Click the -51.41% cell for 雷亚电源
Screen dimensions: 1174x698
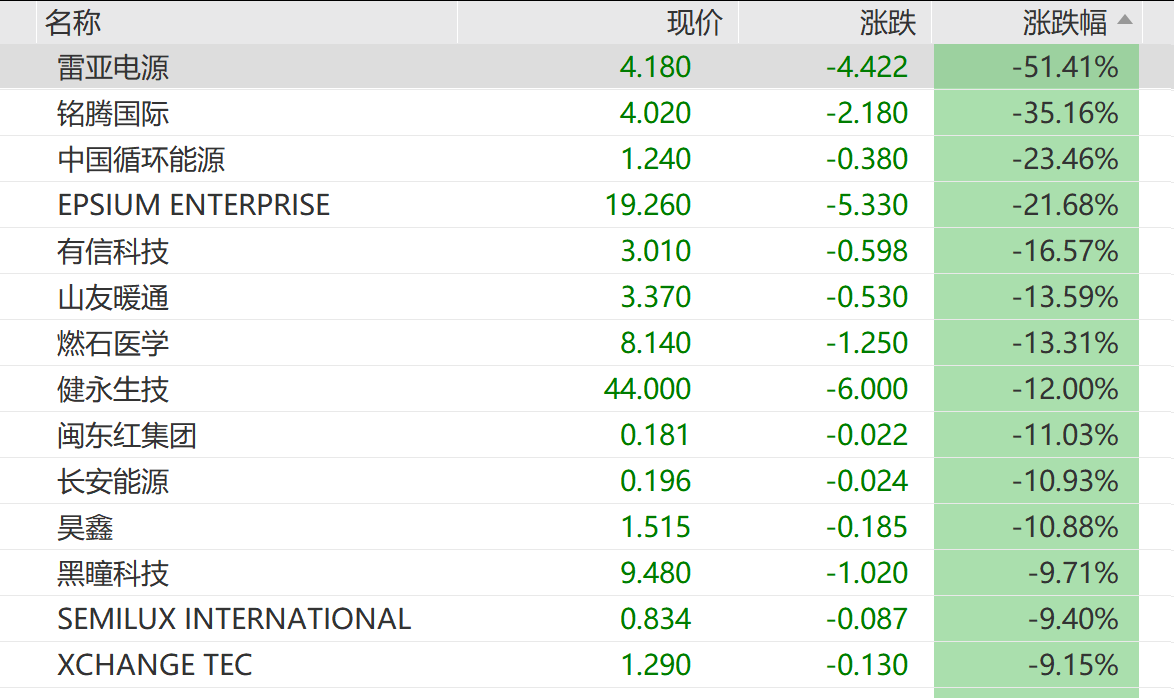coord(1064,67)
